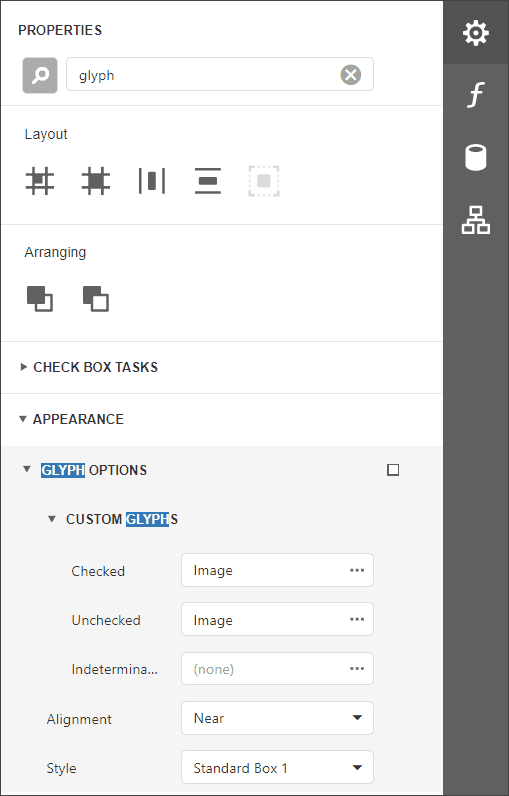Image resolution: width=509 pixels, height=796 pixels.
Task: Click the Send to Back icon
Action: coord(95,298)
